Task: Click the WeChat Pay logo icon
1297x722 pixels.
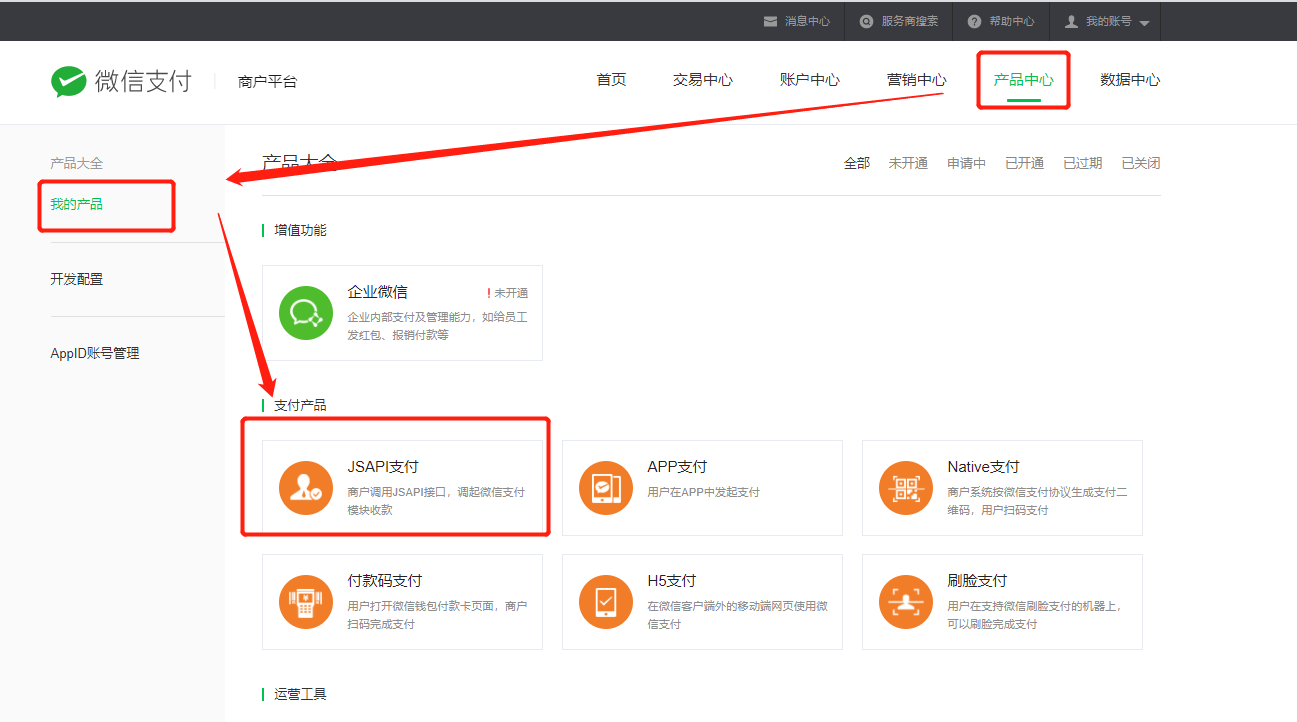Action: [69, 81]
